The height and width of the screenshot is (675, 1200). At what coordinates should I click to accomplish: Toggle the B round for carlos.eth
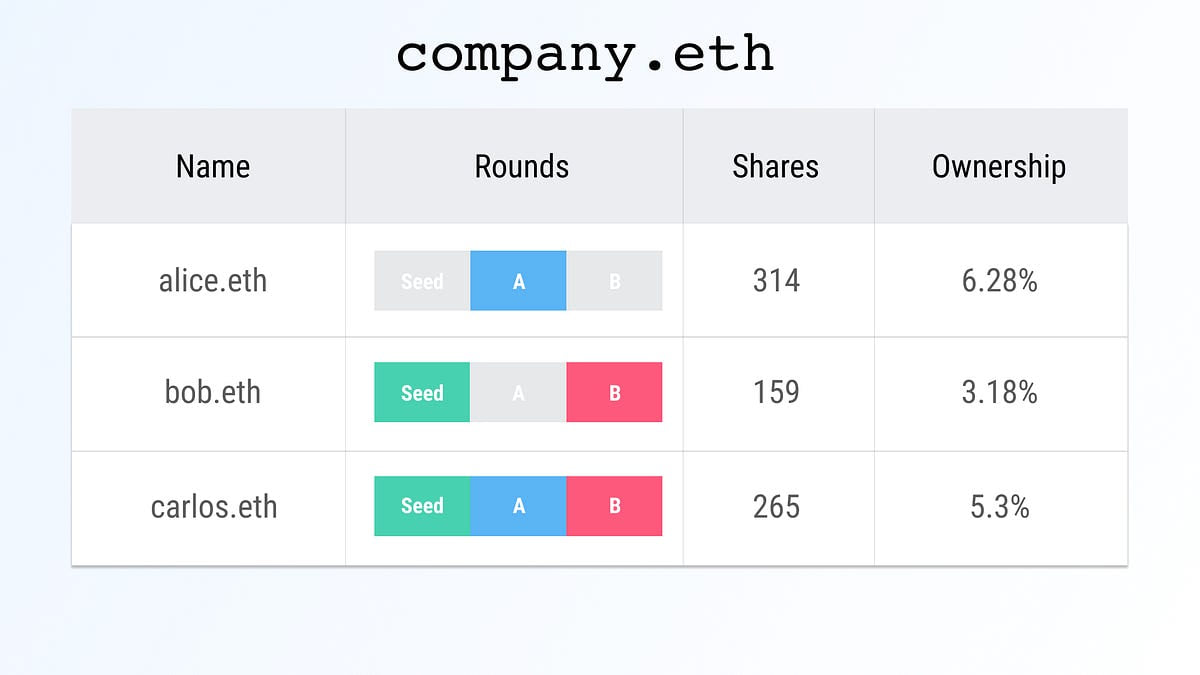[614, 506]
